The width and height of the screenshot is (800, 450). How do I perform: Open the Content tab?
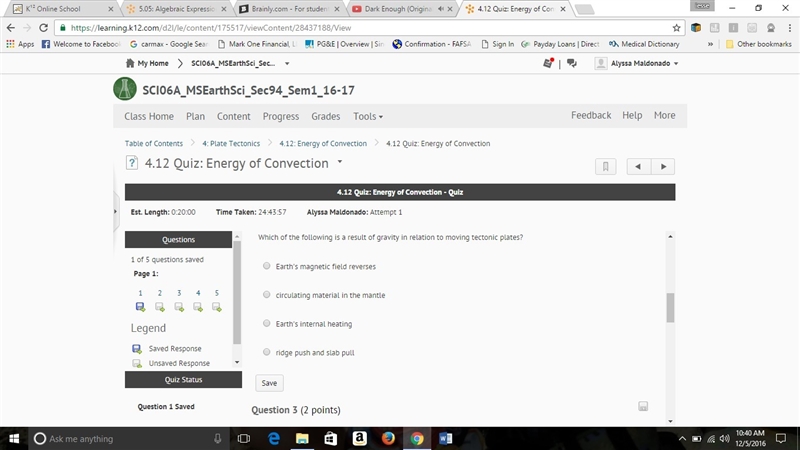pos(234,116)
